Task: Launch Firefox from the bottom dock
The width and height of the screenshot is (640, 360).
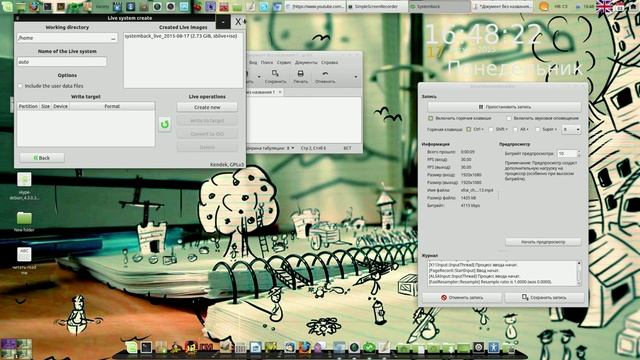Action: (x=304, y=347)
